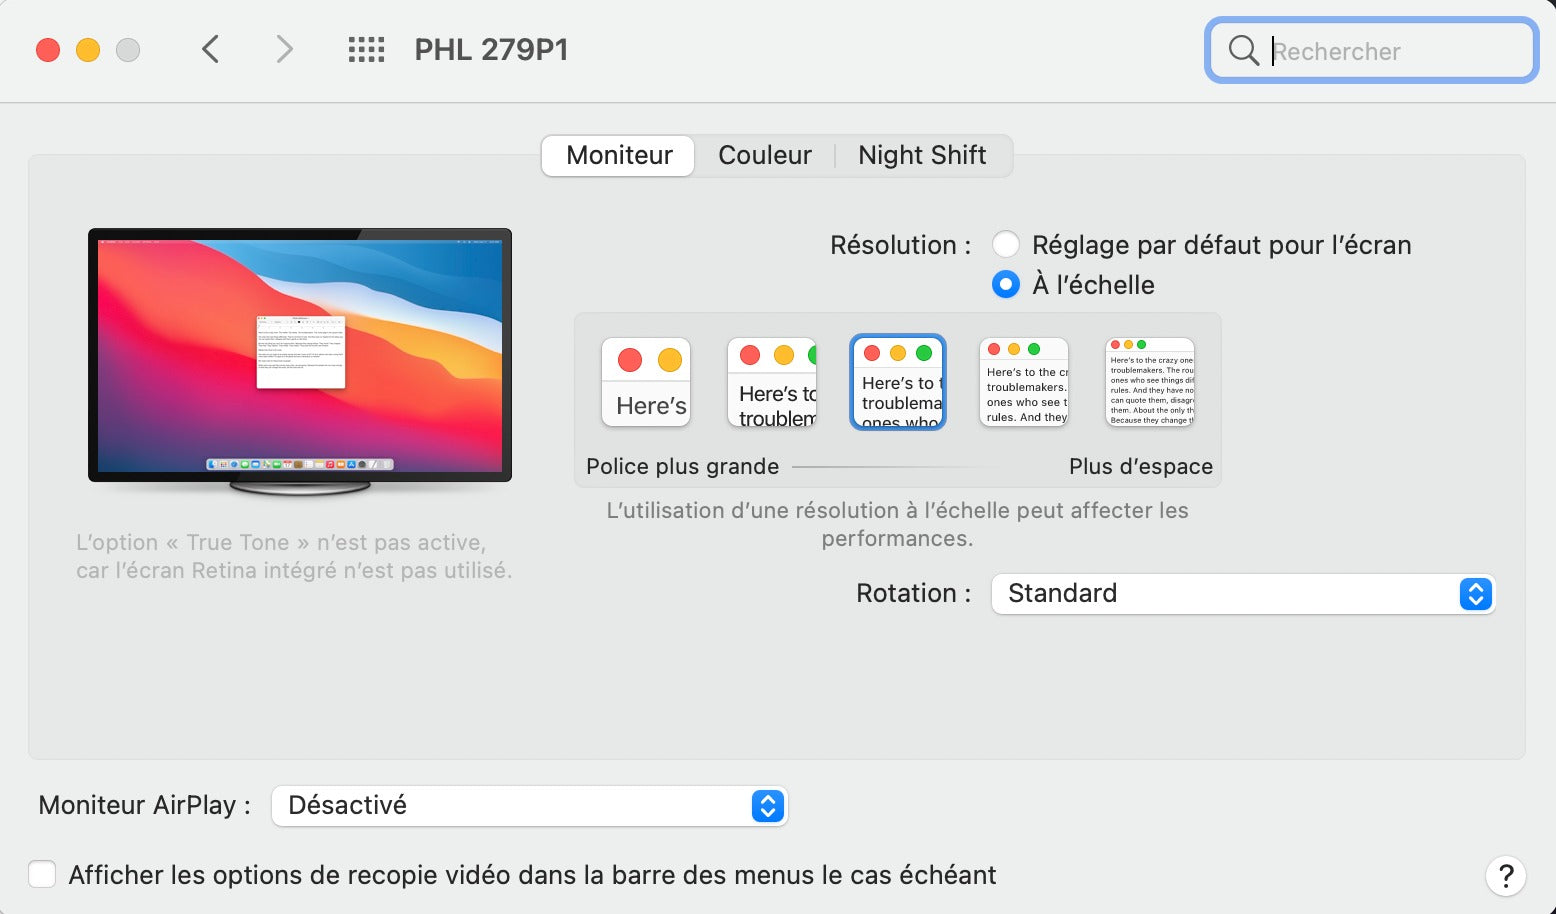Select Réglage par défaut pour l'écran radio
The image size is (1556, 914).
[x=1006, y=245]
